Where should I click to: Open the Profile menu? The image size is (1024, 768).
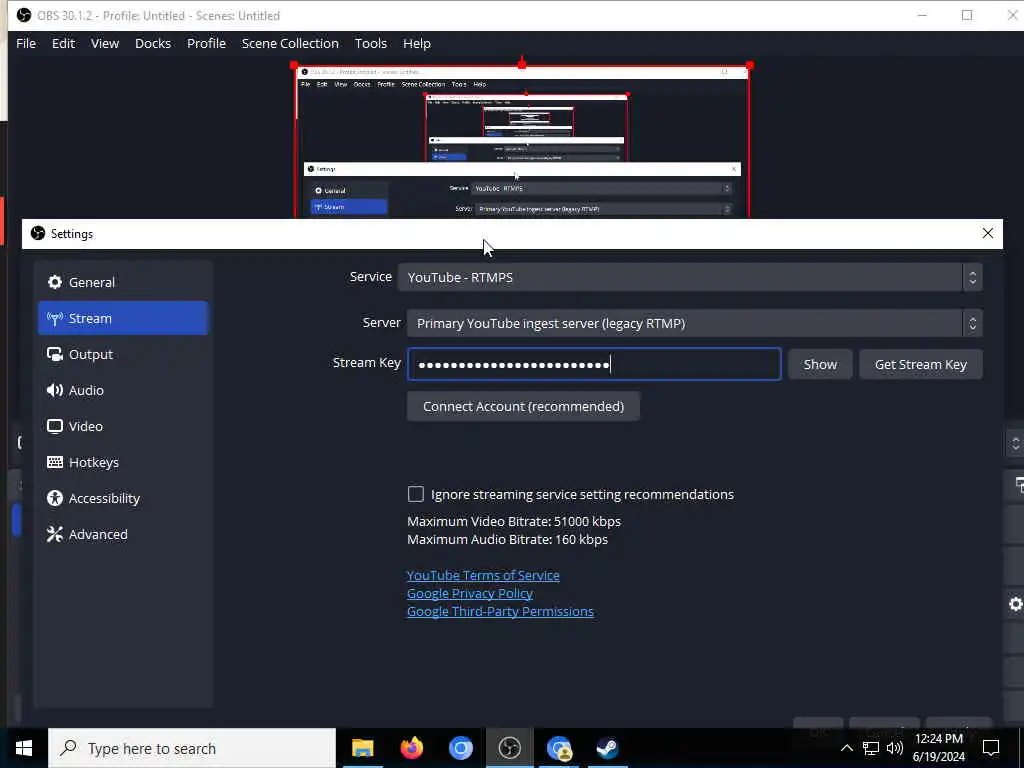click(x=206, y=43)
